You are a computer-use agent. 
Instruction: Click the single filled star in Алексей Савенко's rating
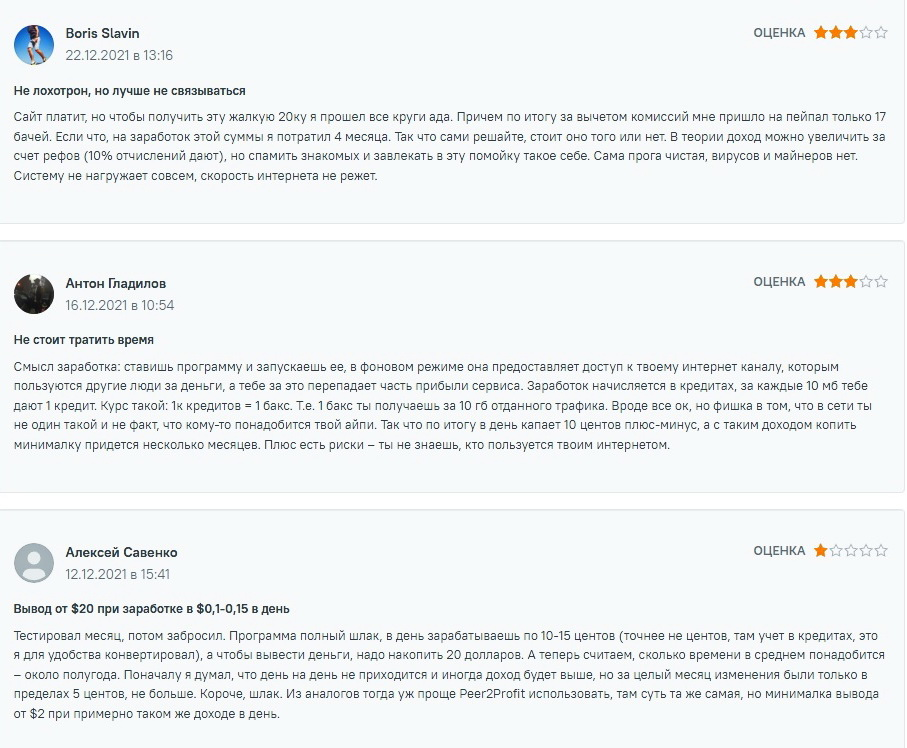820,550
